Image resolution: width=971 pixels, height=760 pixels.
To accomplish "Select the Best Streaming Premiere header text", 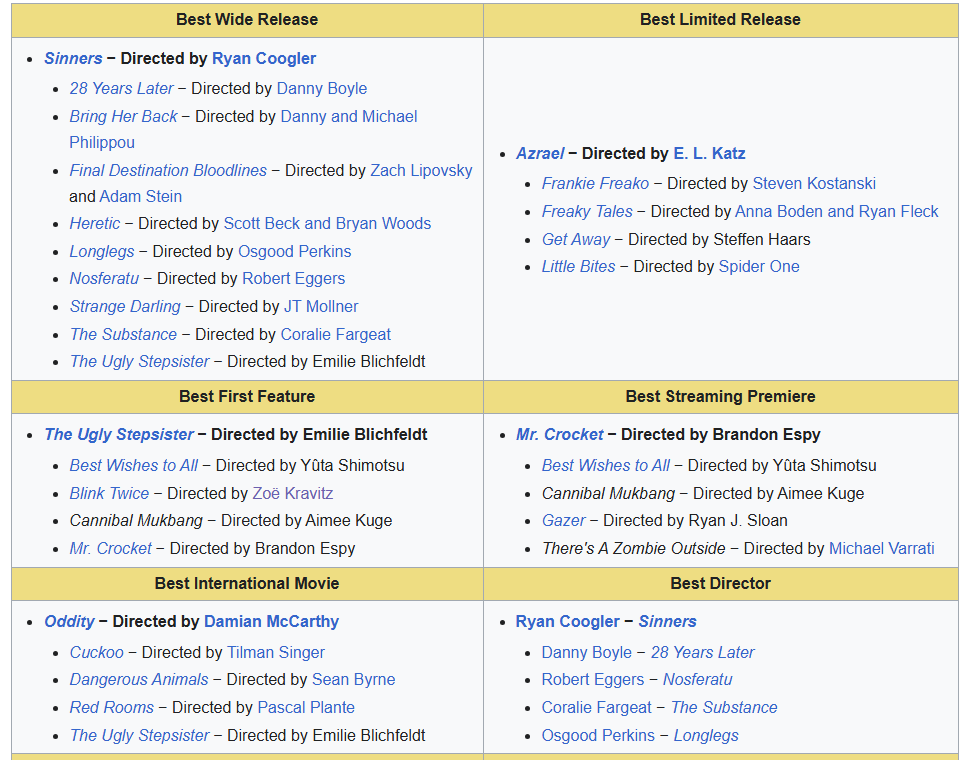I will (720, 396).
